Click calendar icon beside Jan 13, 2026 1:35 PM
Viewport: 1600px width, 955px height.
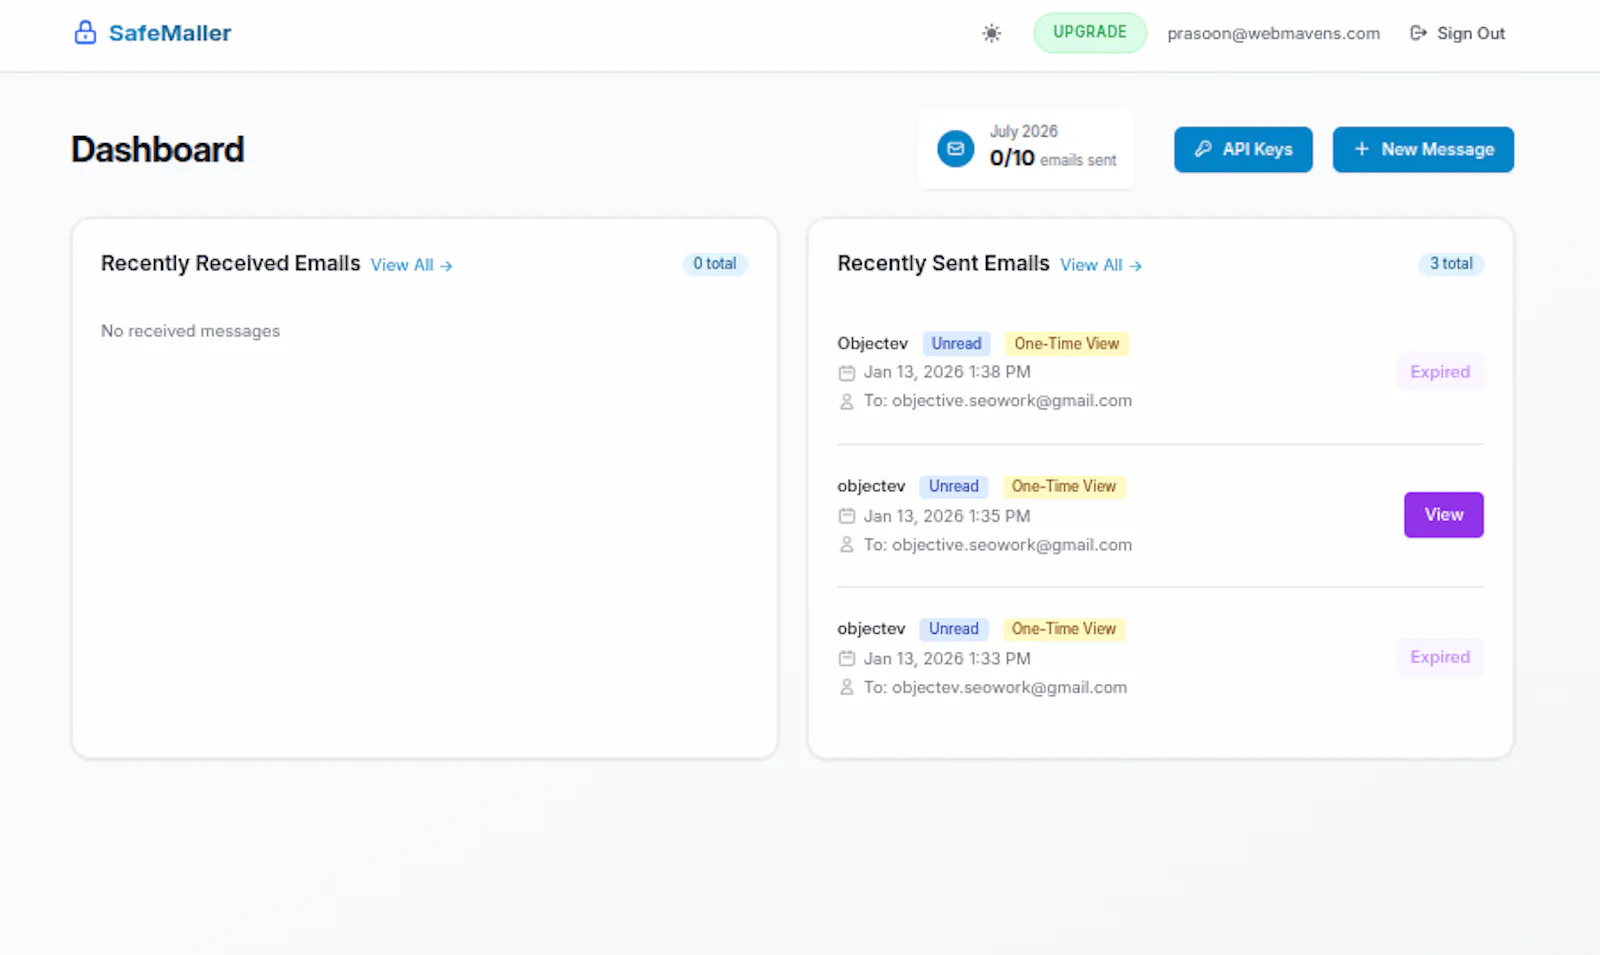847,516
